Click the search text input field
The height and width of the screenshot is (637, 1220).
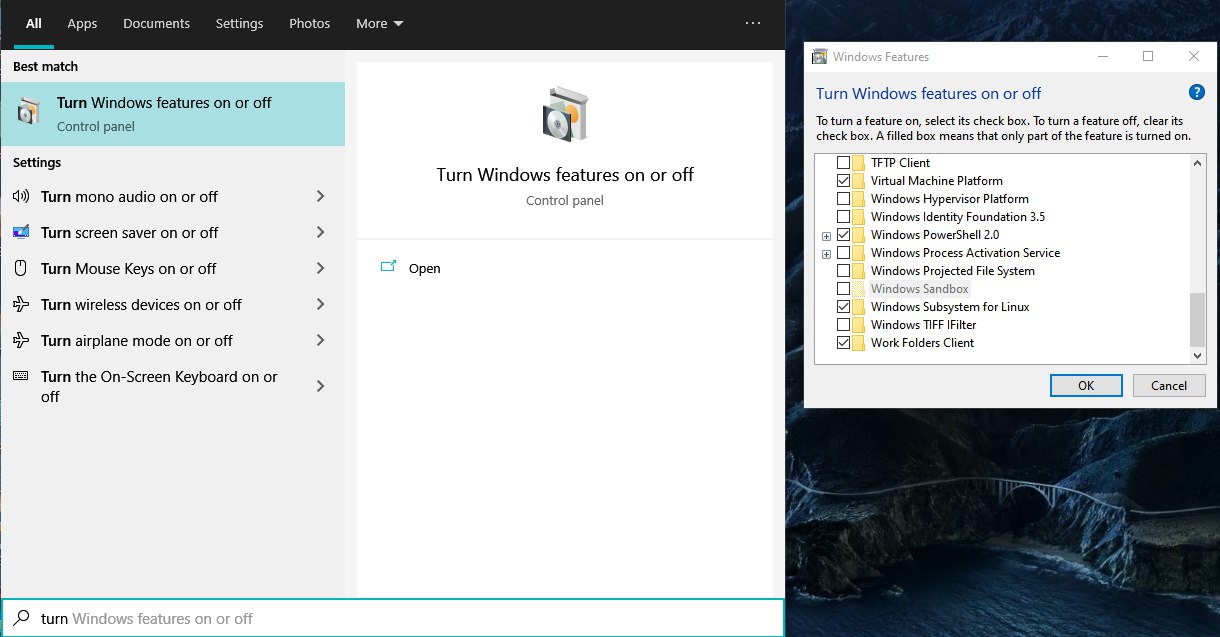400,619
